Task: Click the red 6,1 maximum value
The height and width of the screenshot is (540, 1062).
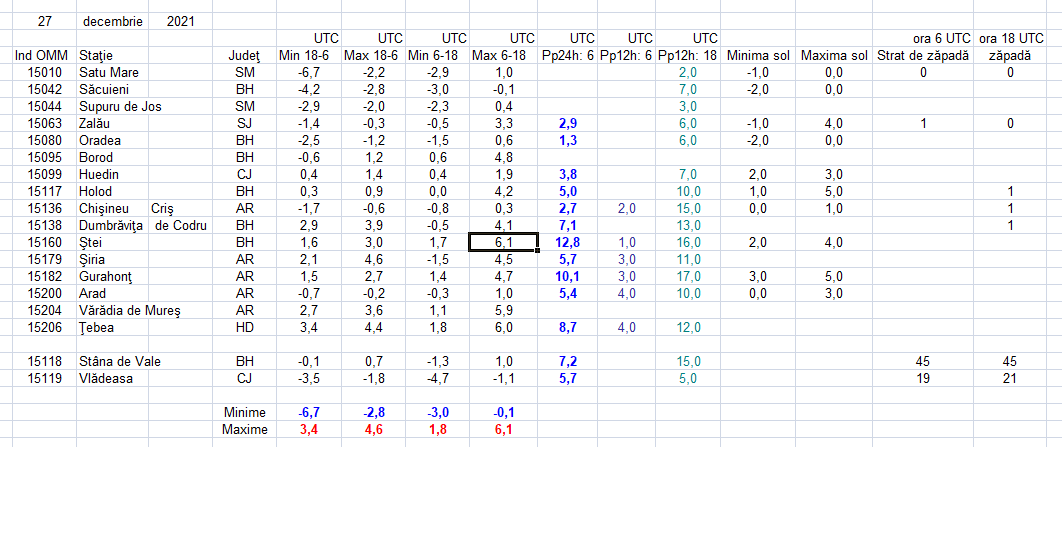Action: [503, 430]
